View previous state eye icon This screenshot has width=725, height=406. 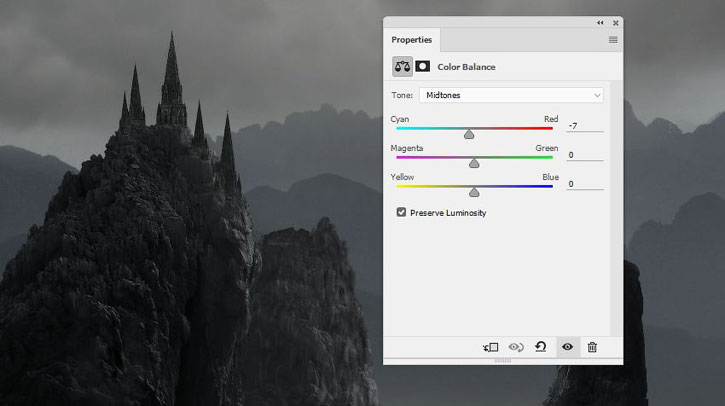coord(516,347)
